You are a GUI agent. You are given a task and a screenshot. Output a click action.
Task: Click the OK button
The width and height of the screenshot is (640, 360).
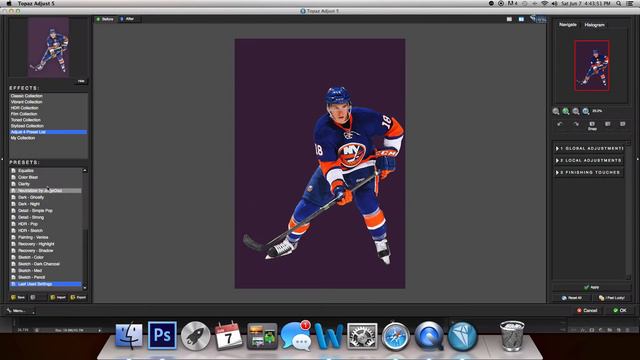click(x=619, y=311)
